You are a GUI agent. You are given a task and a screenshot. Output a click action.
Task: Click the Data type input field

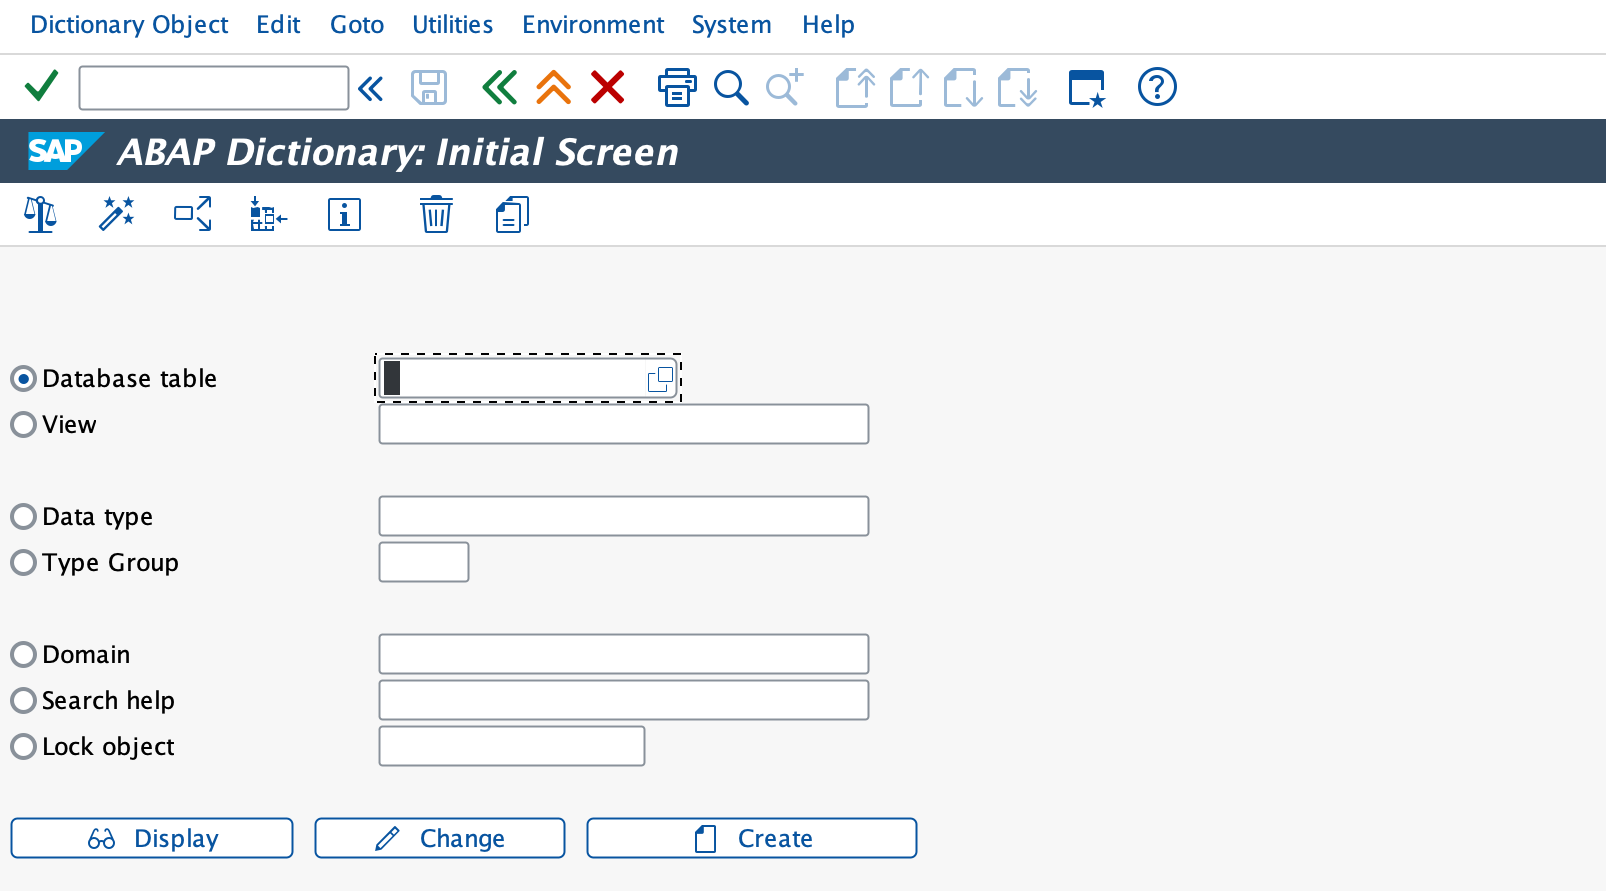click(624, 516)
